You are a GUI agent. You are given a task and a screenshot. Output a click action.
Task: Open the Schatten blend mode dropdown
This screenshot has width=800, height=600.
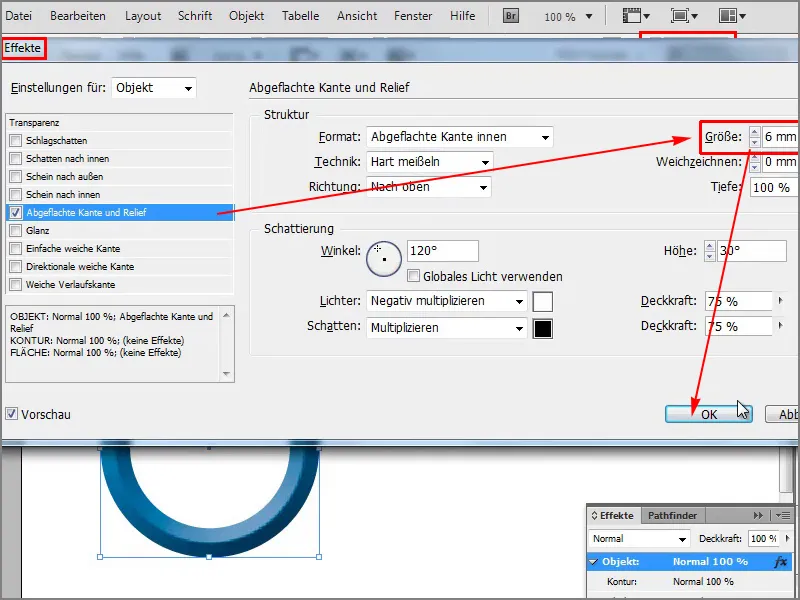pyautogui.click(x=446, y=328)
